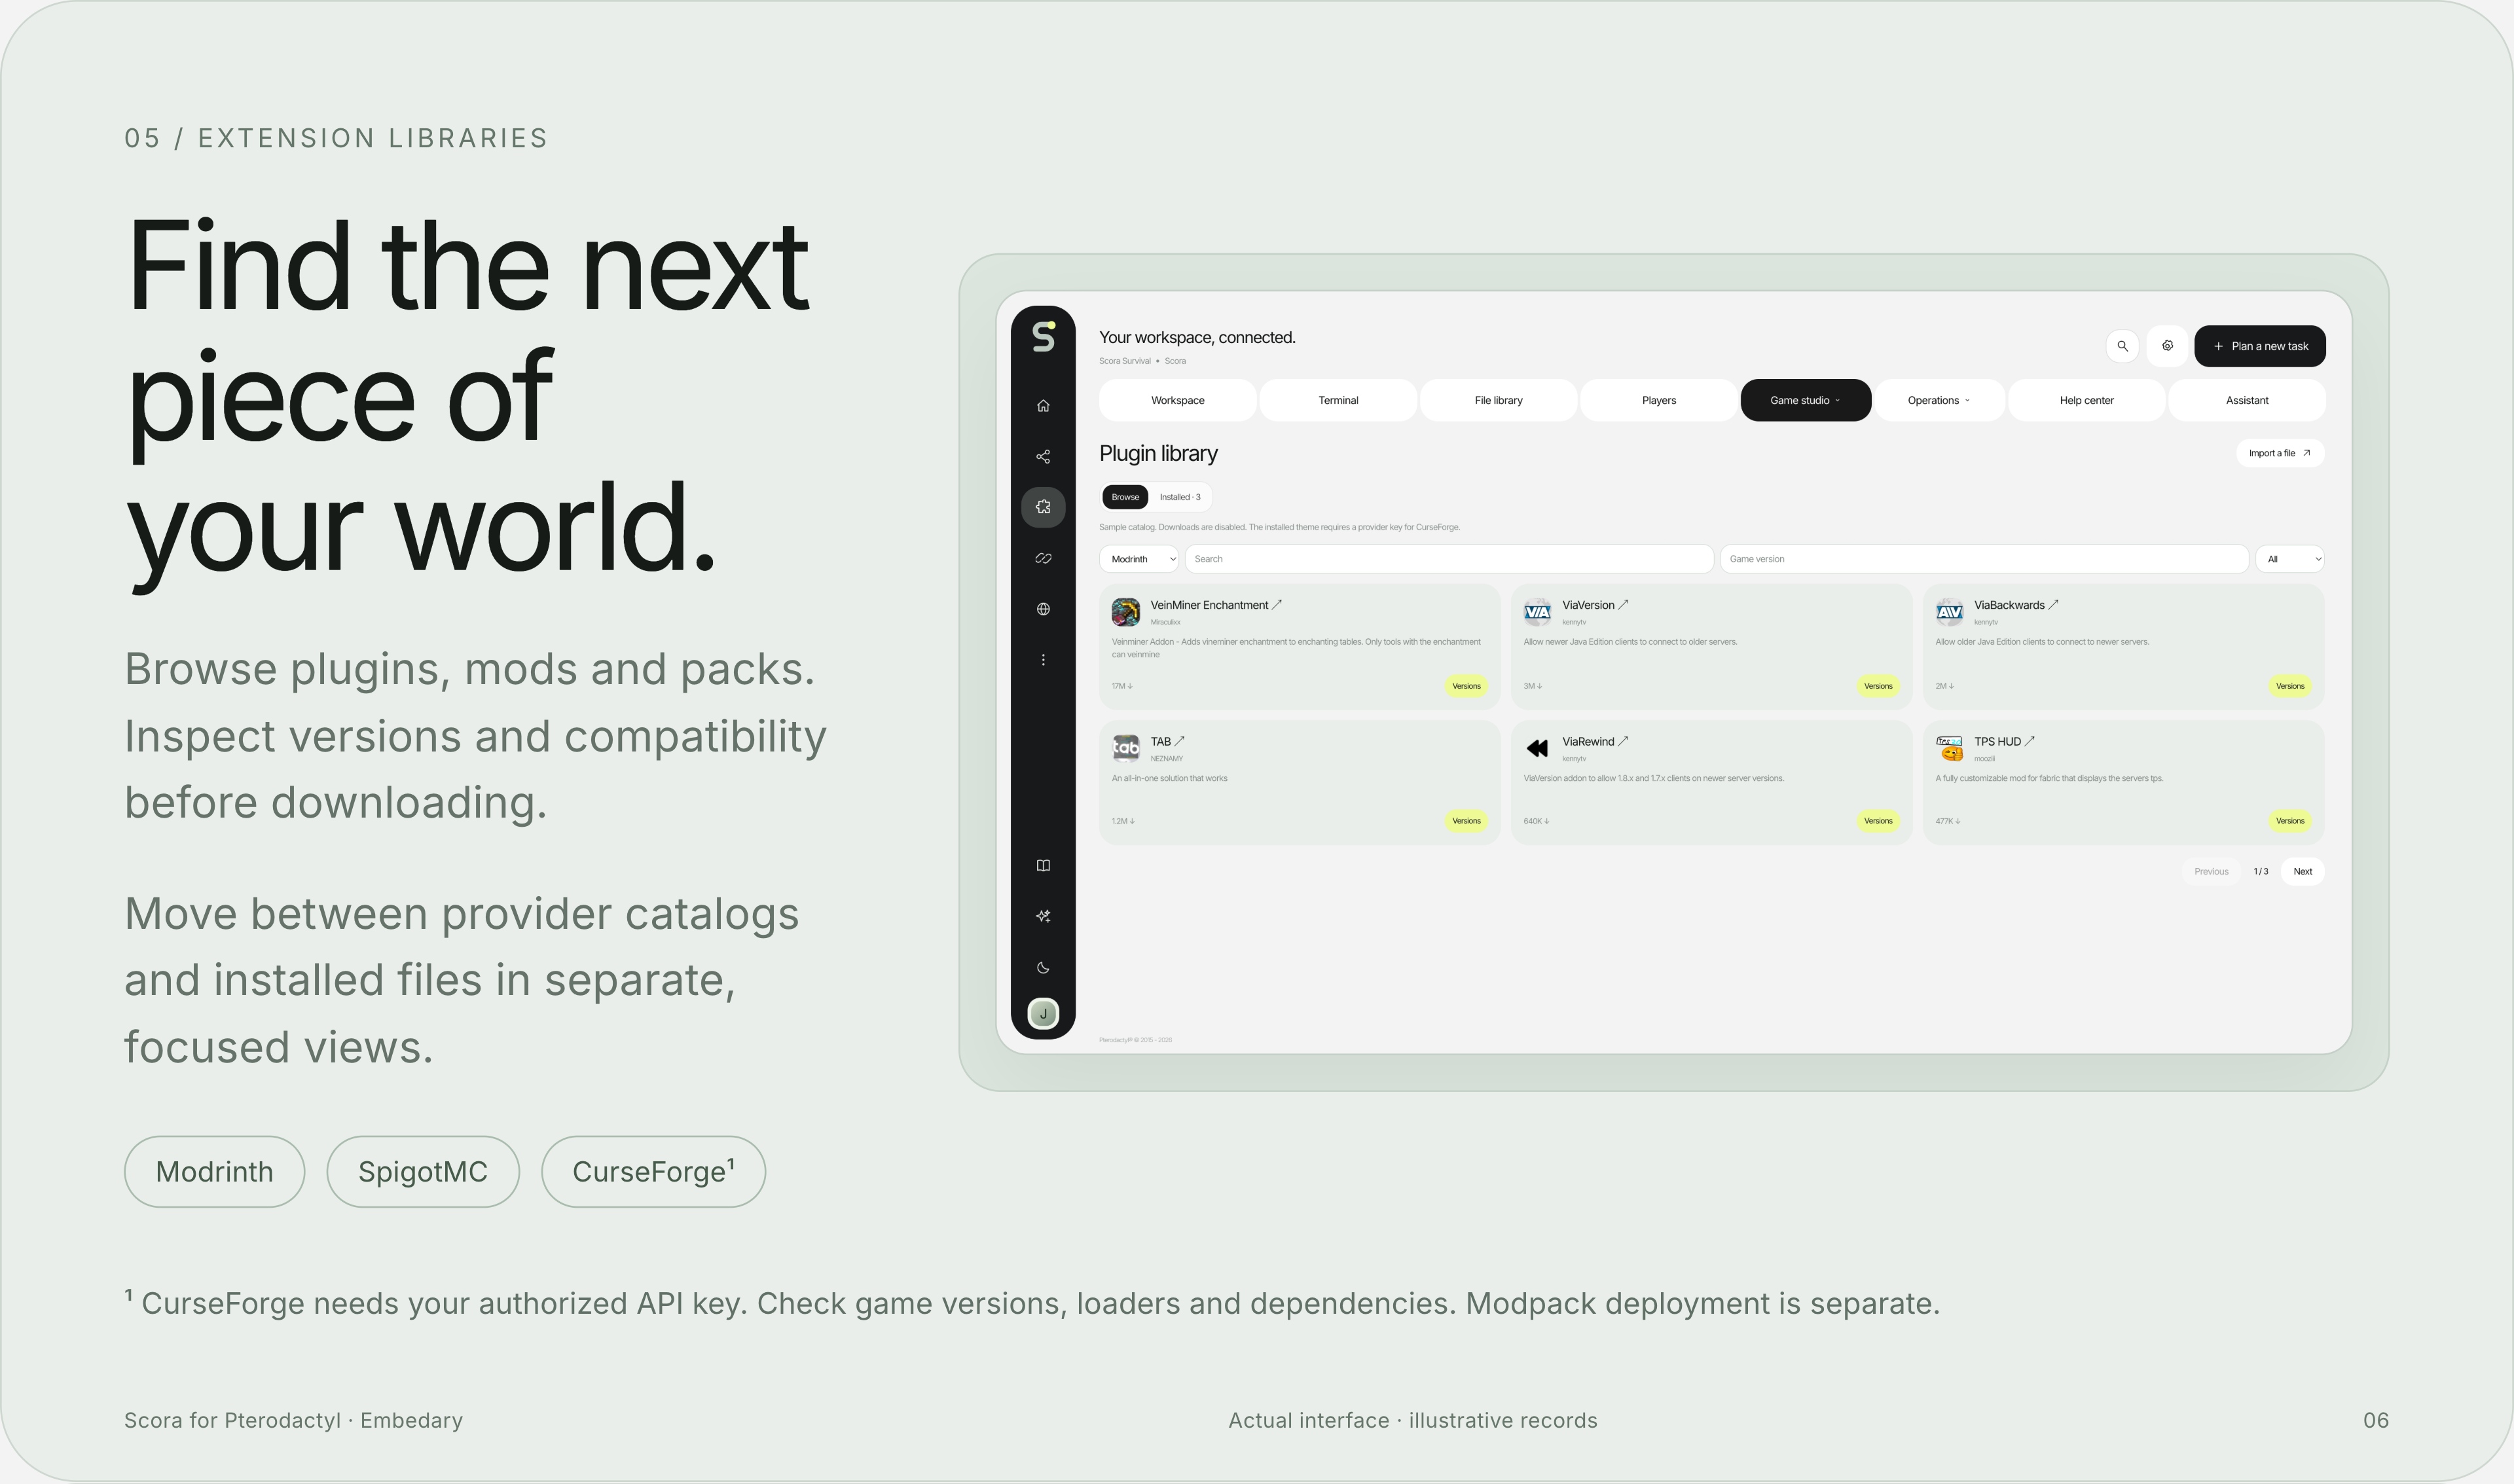Open the ViaRewind external link arrow
The image size is (2514, 1484).
(x=1623, y=741)
